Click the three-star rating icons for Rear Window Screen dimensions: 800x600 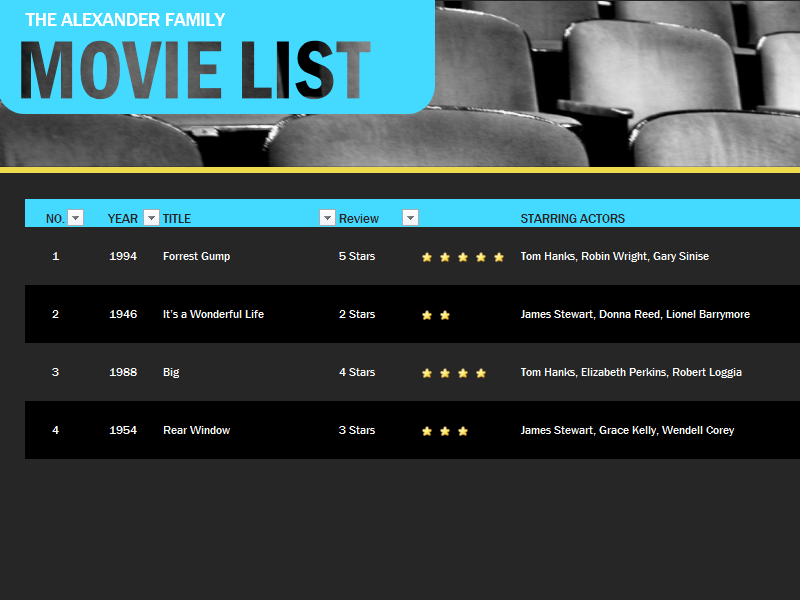(445, 432)
